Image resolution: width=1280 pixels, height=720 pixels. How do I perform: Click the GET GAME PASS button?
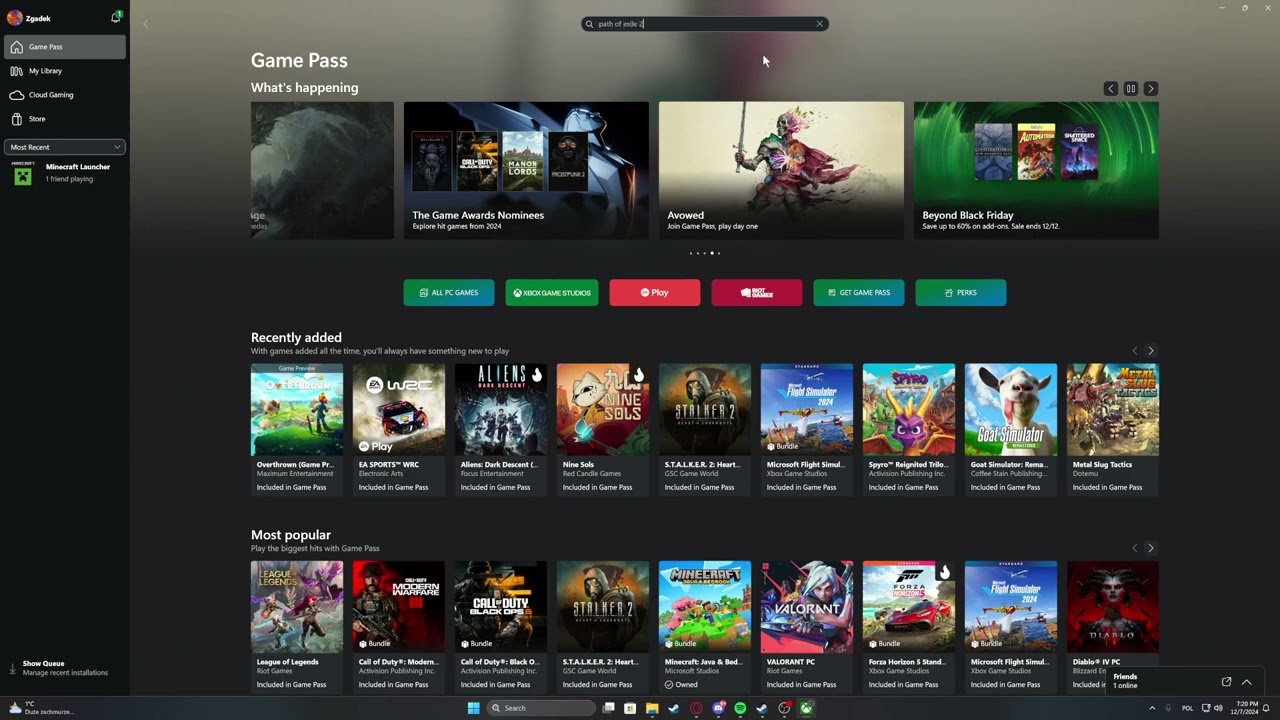859,293
